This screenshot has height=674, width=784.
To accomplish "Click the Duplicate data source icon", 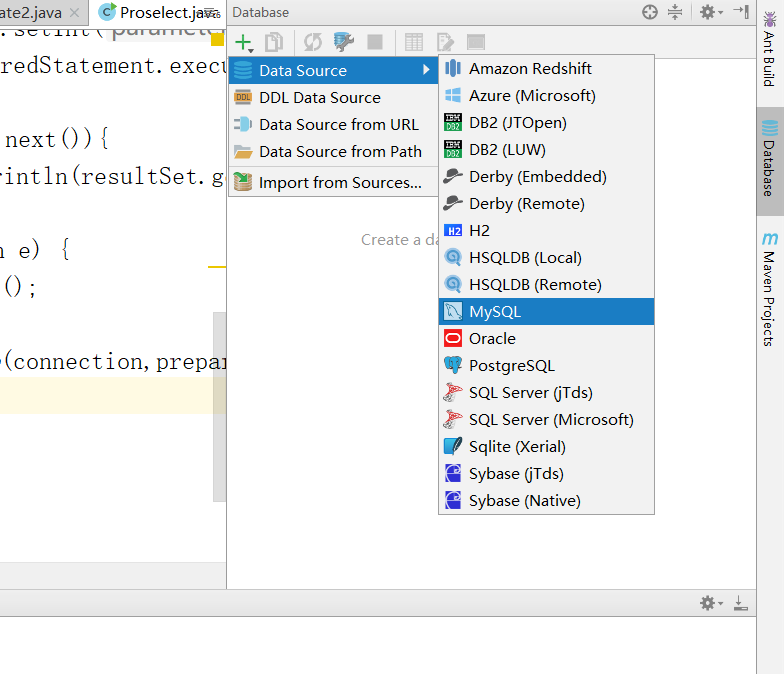I will click(x=274, y=42).
